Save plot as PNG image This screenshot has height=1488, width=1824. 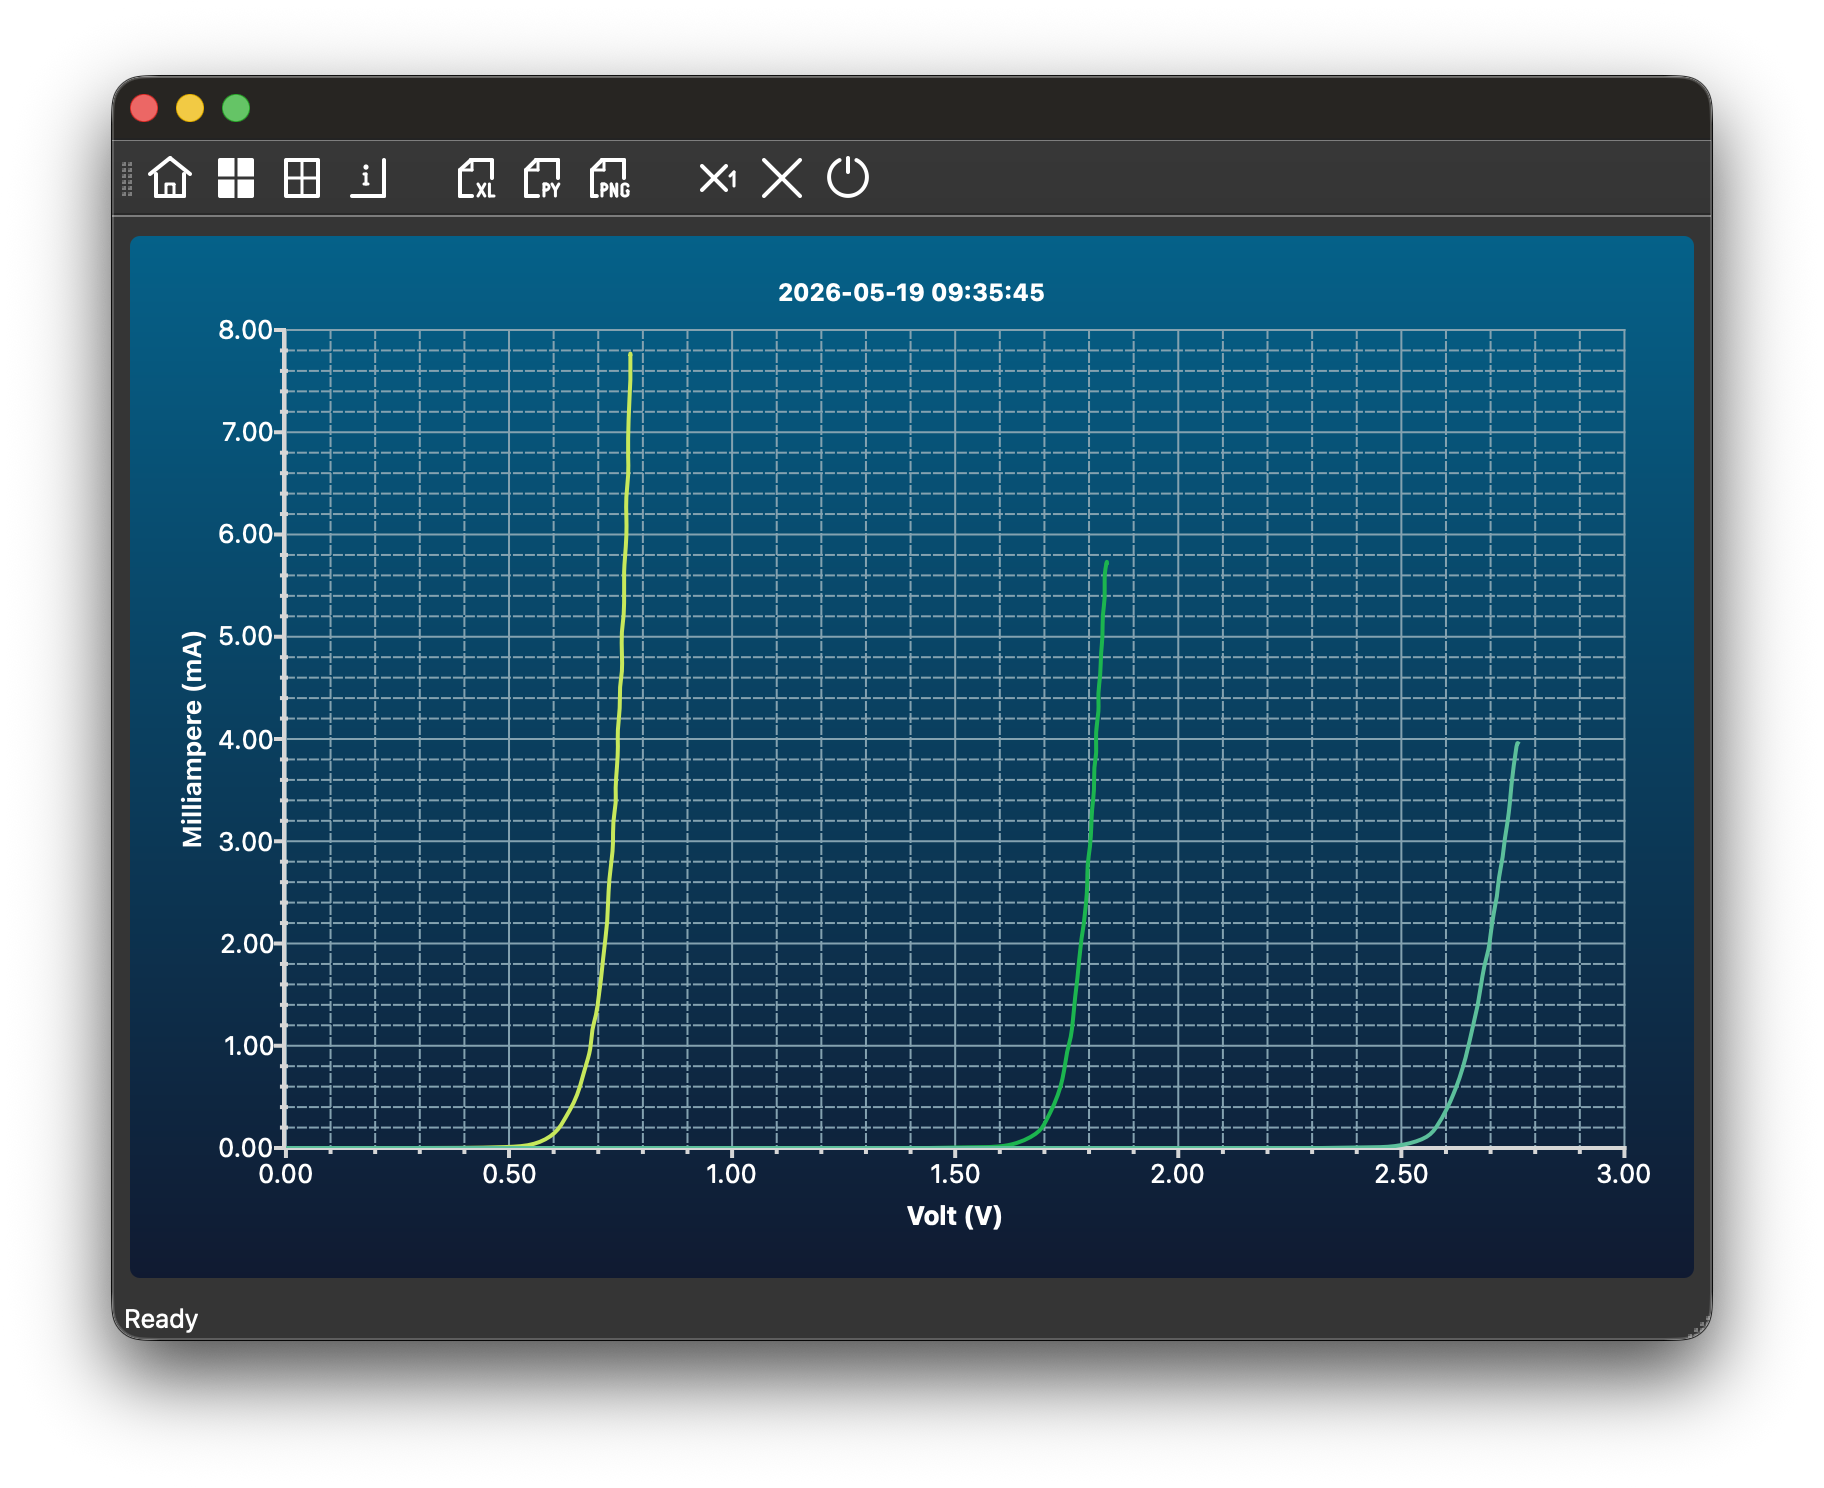[610, 178]
